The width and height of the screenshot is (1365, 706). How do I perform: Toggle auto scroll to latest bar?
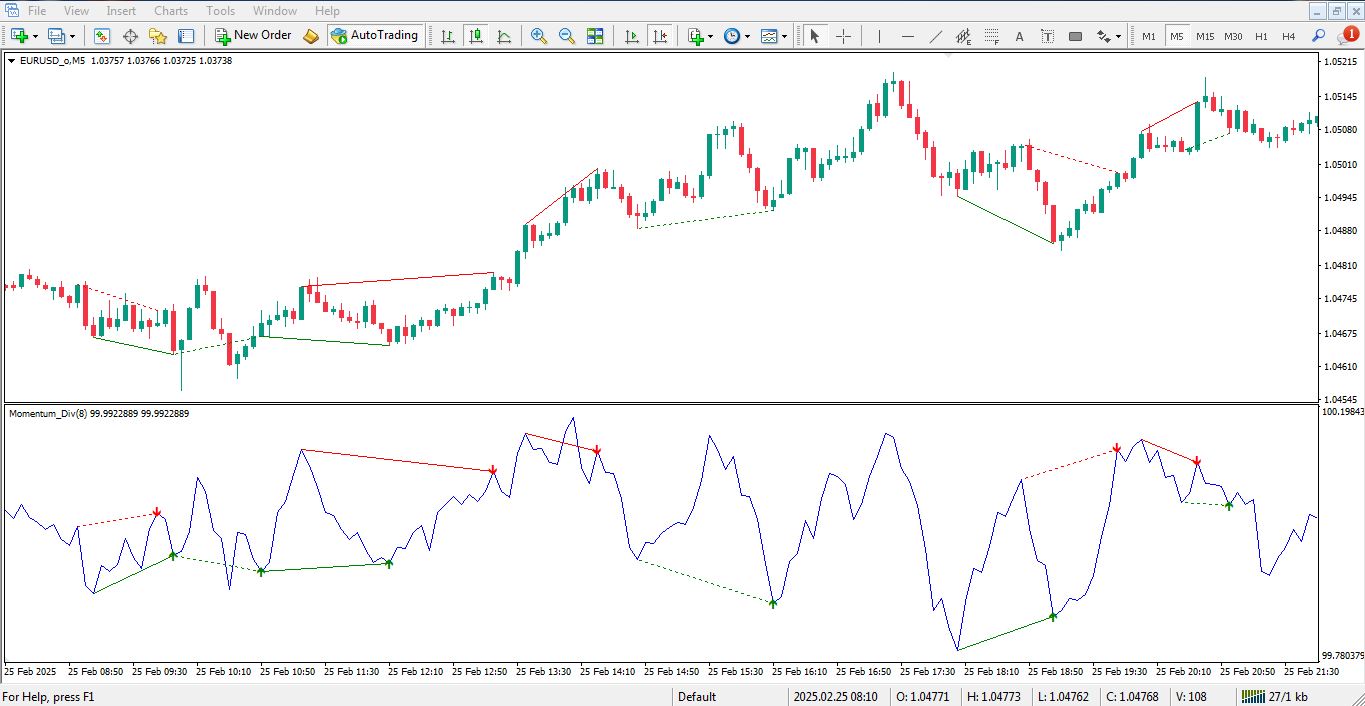631,36
